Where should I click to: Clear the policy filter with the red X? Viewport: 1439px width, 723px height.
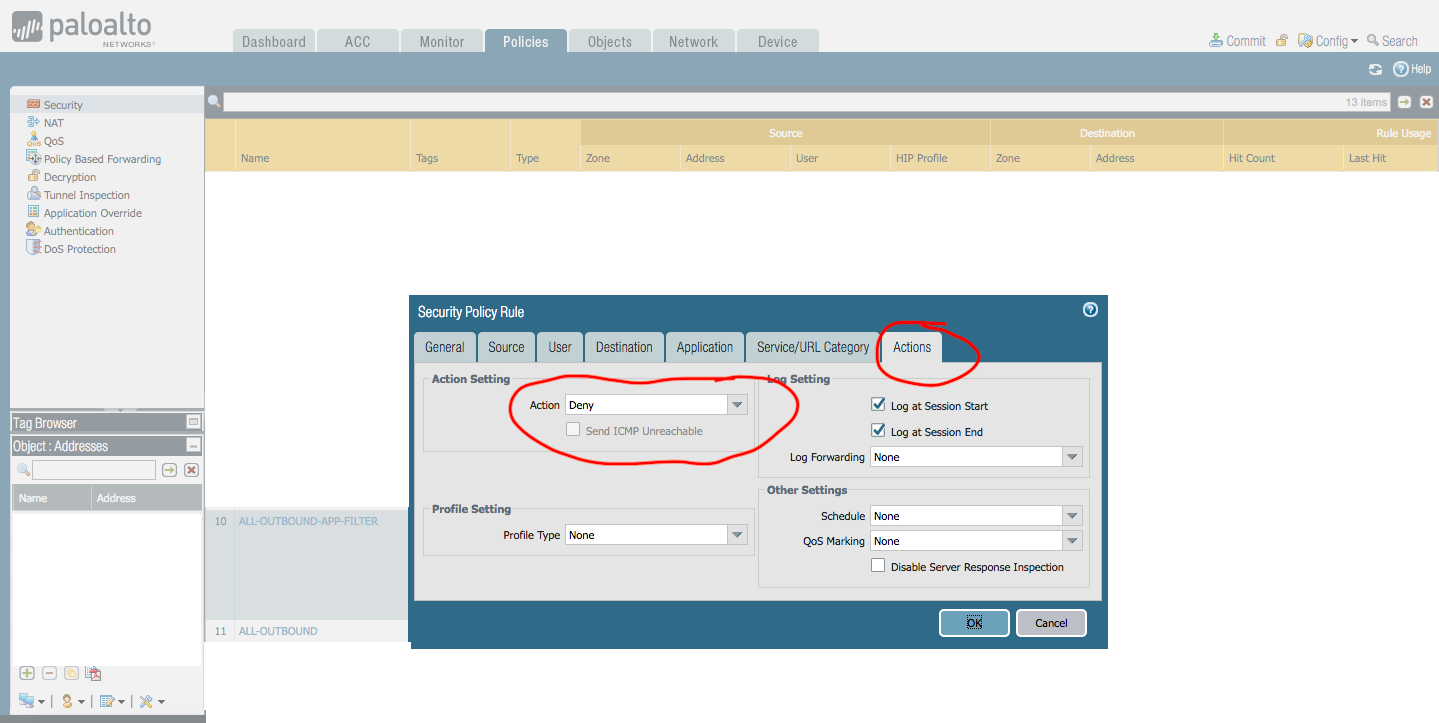point(1426,102)
